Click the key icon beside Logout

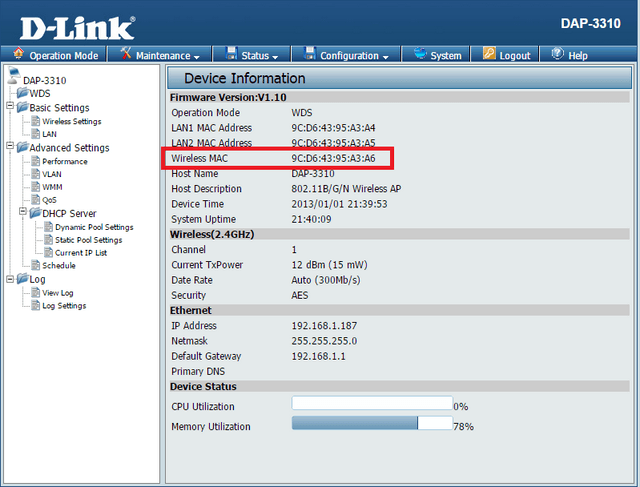tap(489, 53)
